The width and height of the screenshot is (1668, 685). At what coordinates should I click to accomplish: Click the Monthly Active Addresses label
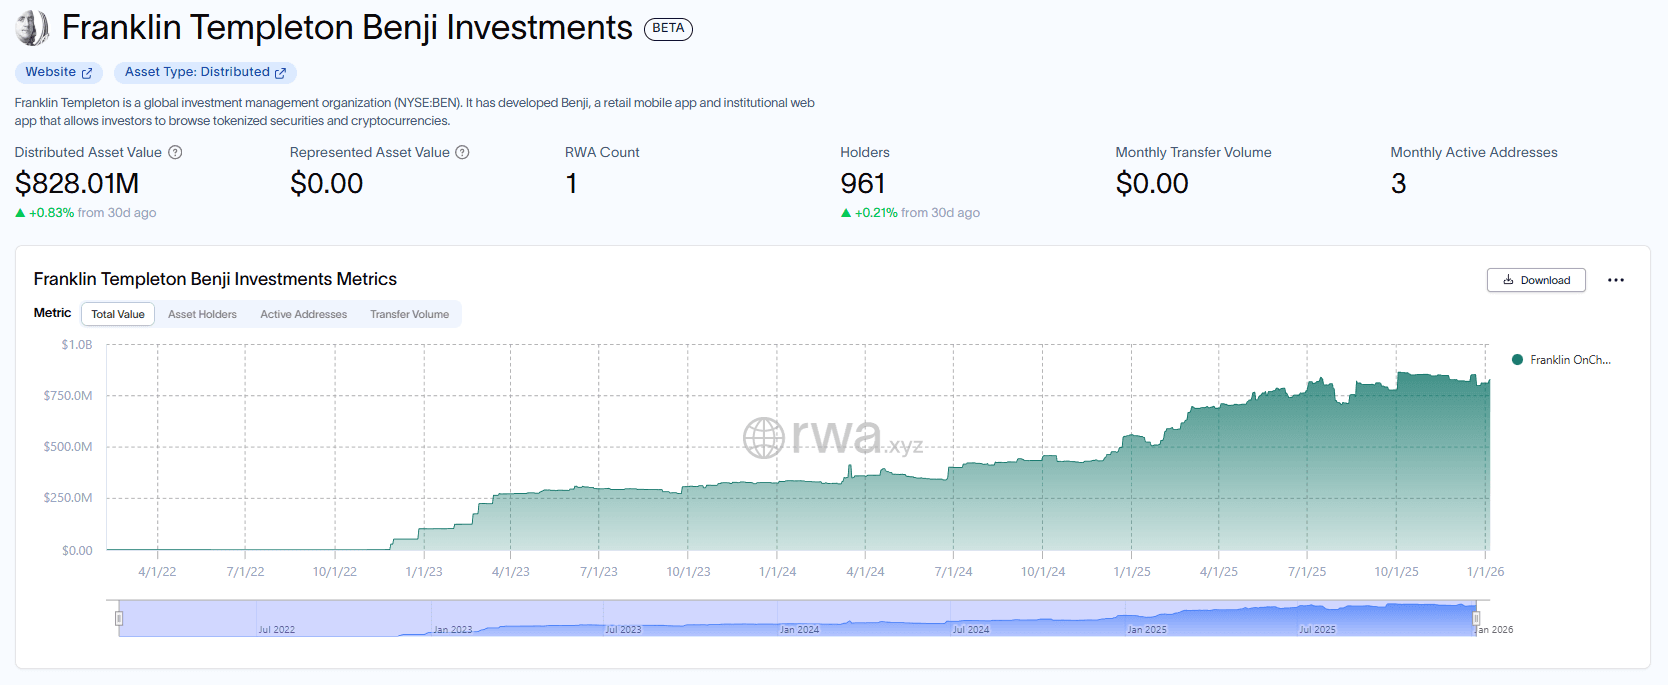1474,152
